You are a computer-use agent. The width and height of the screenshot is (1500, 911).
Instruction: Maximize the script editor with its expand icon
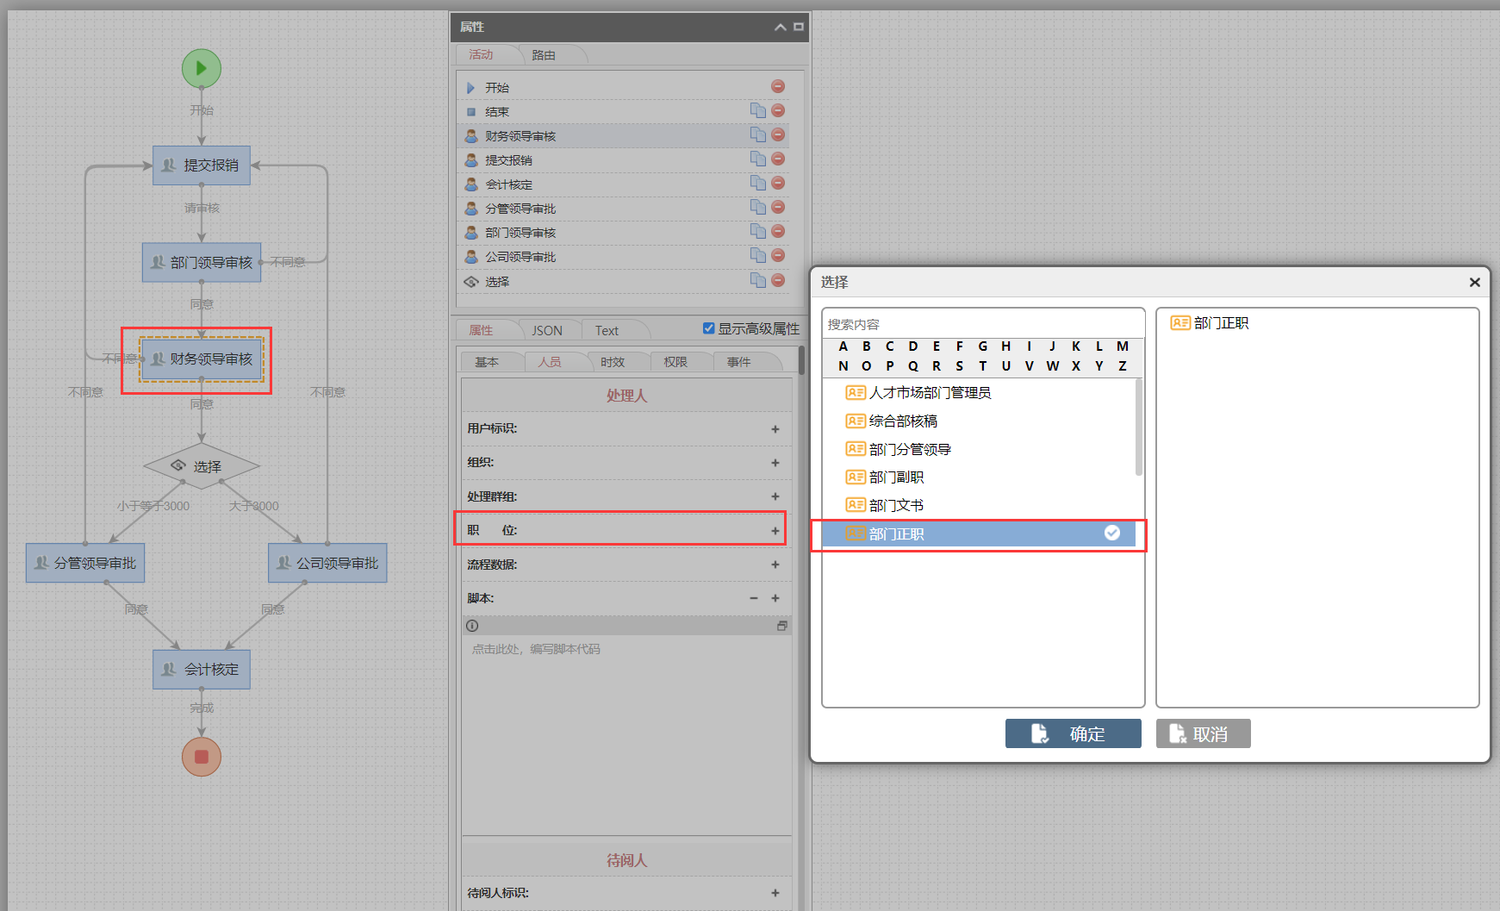coord(782,626)
